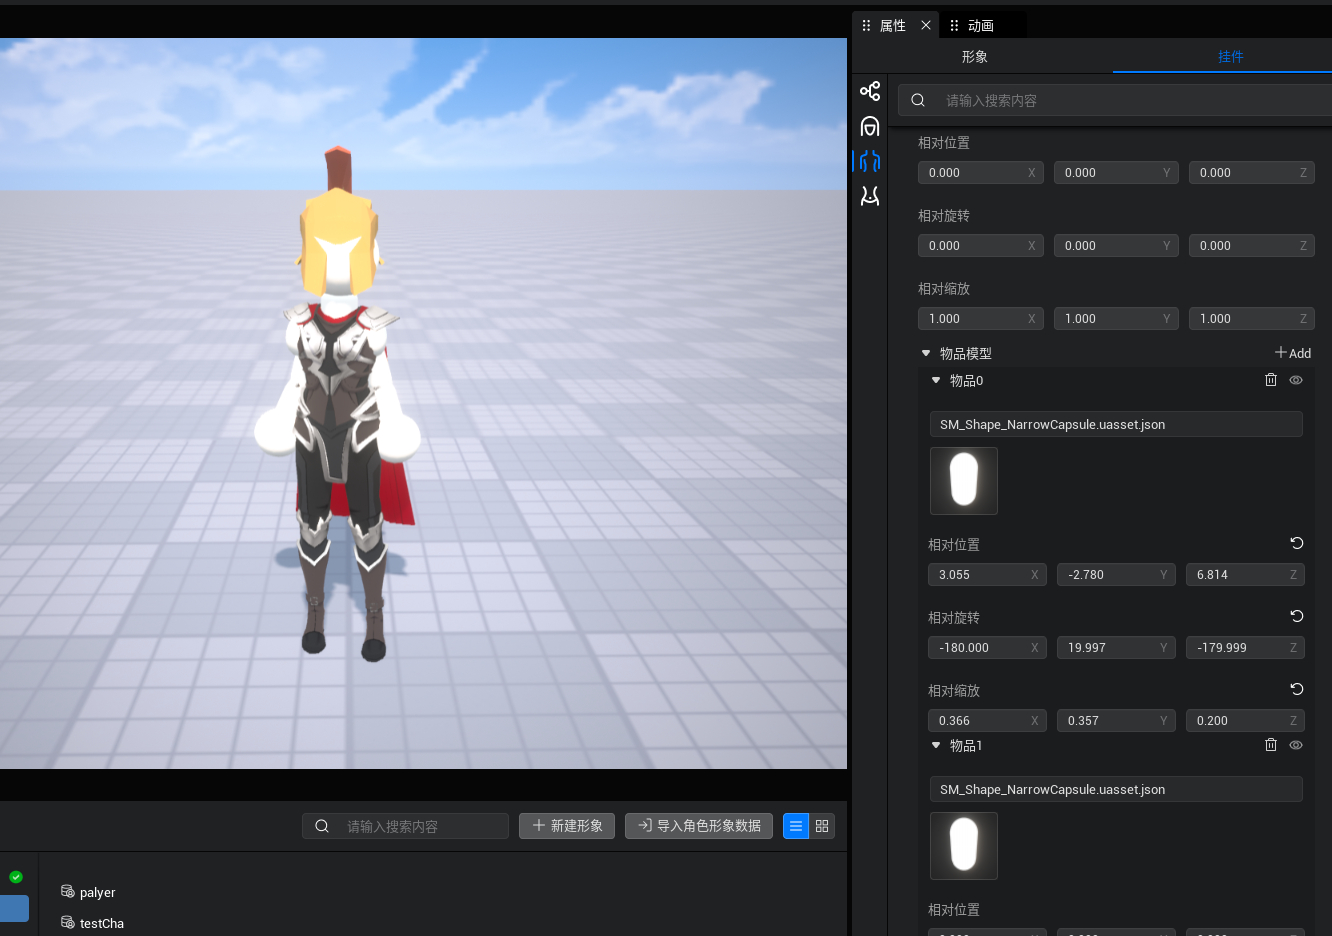
Task: Click the top 相对旋转 X field
Action: coord(980,246)
